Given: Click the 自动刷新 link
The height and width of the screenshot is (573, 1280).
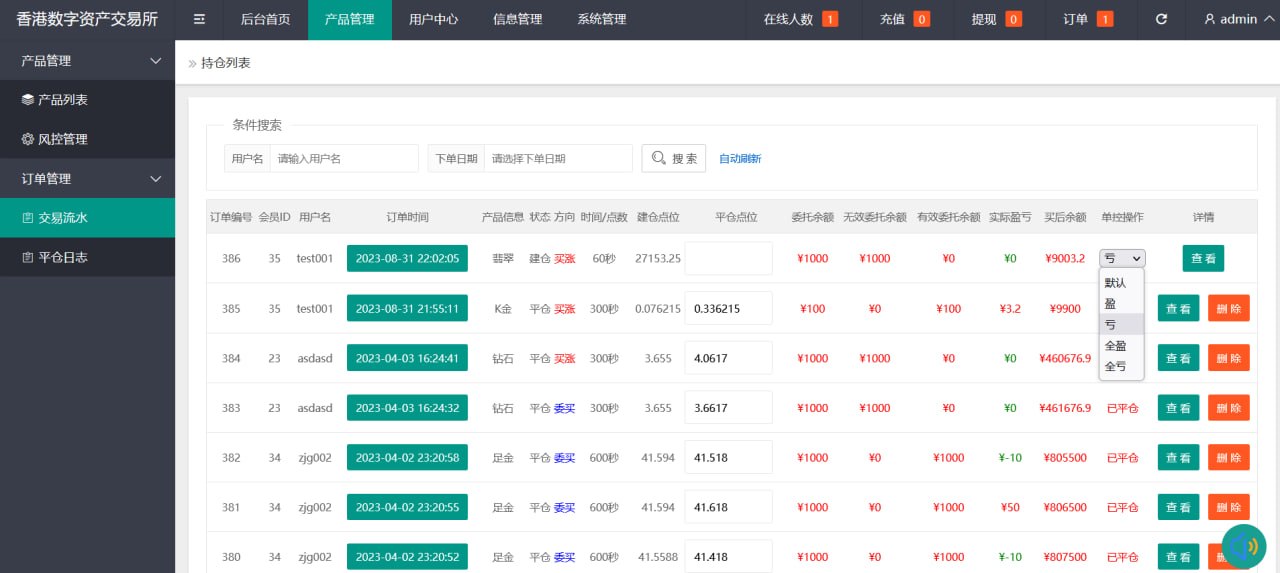Looking at the screenshot, I should pos(740,158).
